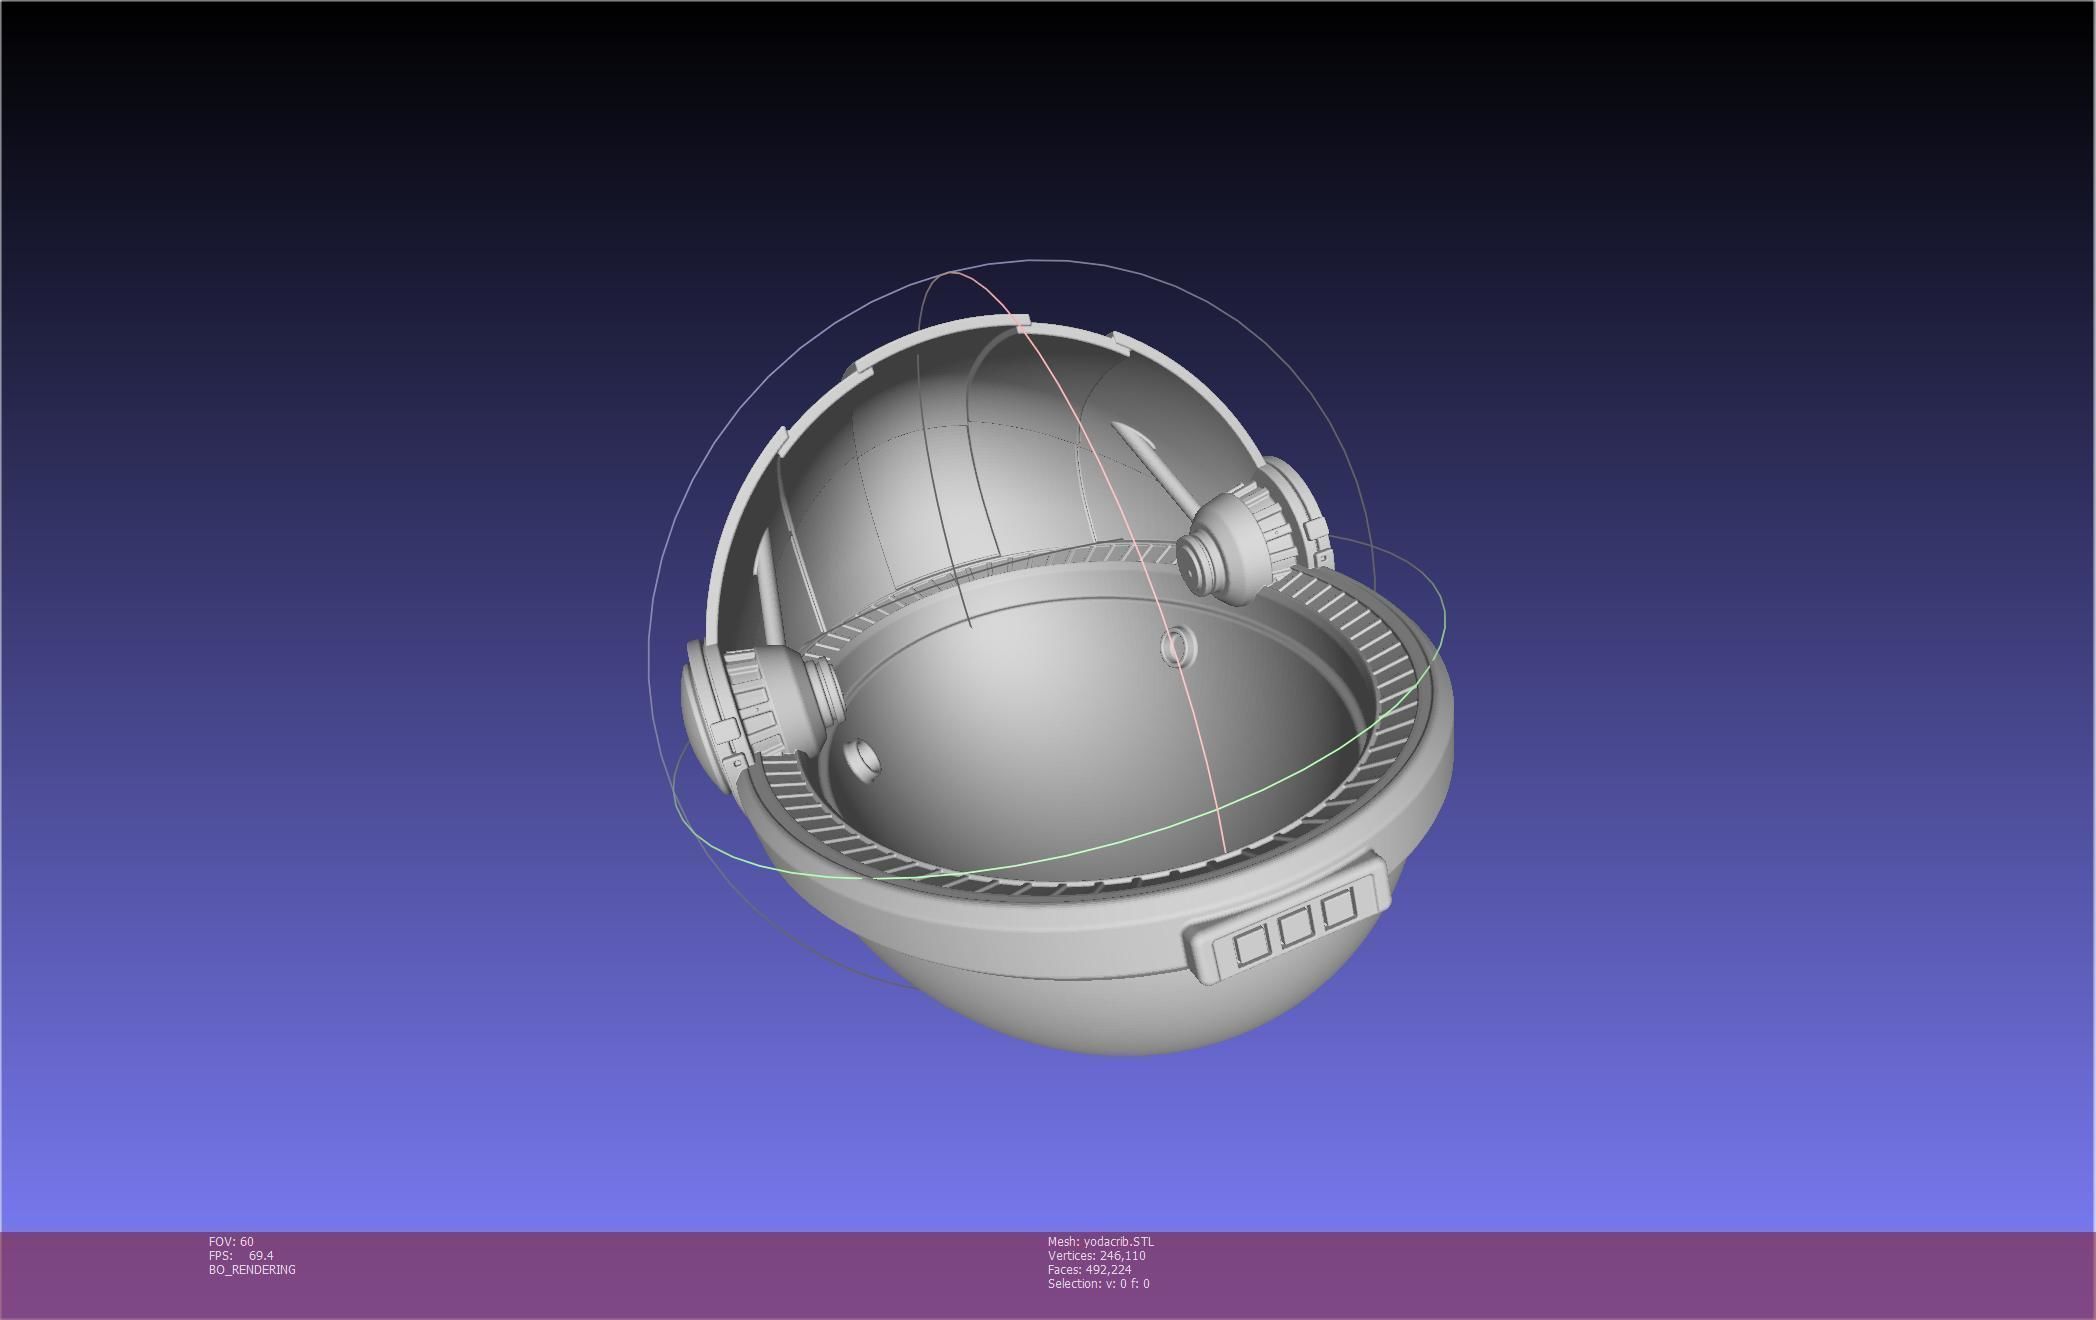Image resolution: width=2096 pixels, height=1320 pixels.
Task: Click the round socket near left hinge
Action: [861, 762]
